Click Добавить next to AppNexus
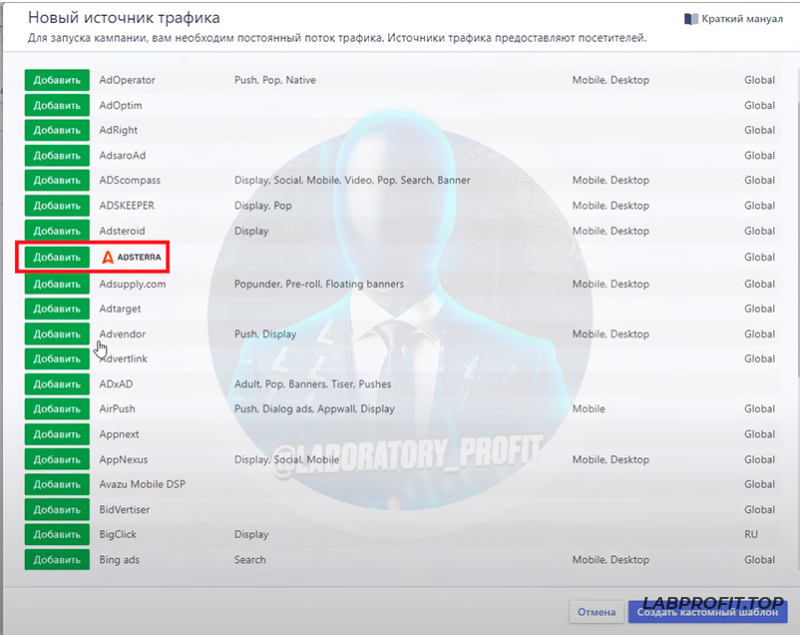Screen dimensions: 800x635 [57, 460]
